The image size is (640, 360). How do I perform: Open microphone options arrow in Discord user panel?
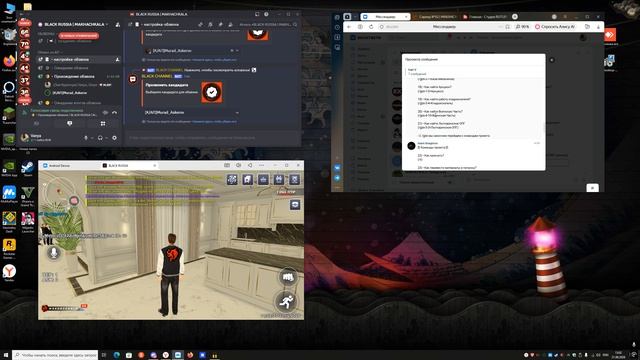click(x=91, y=138)
